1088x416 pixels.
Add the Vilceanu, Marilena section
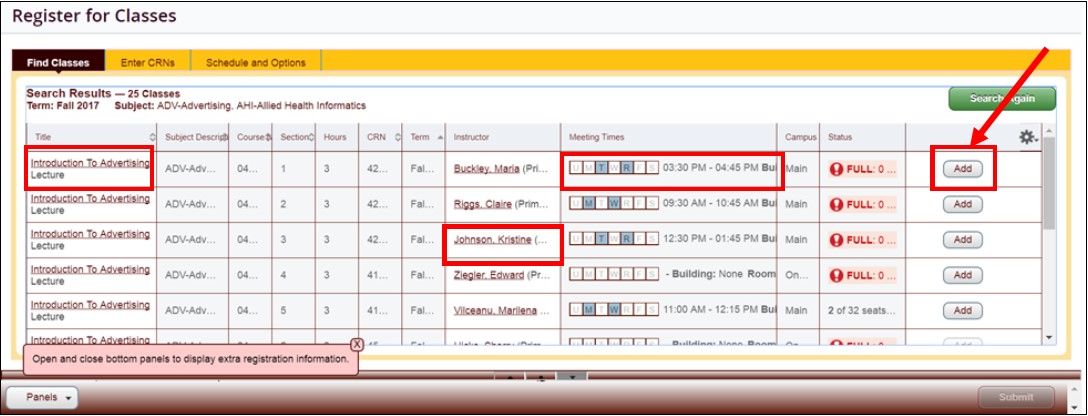[x=962, y=310]
